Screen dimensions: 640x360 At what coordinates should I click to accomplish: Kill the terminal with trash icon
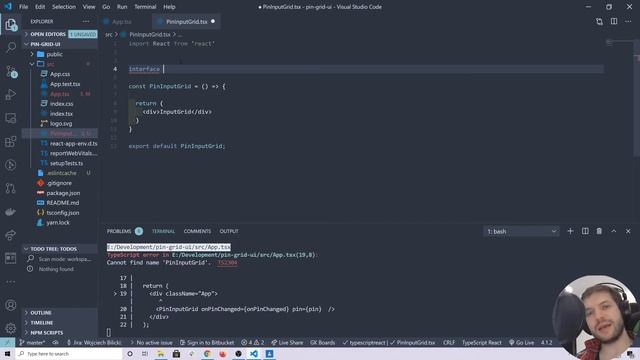[599, 231]
